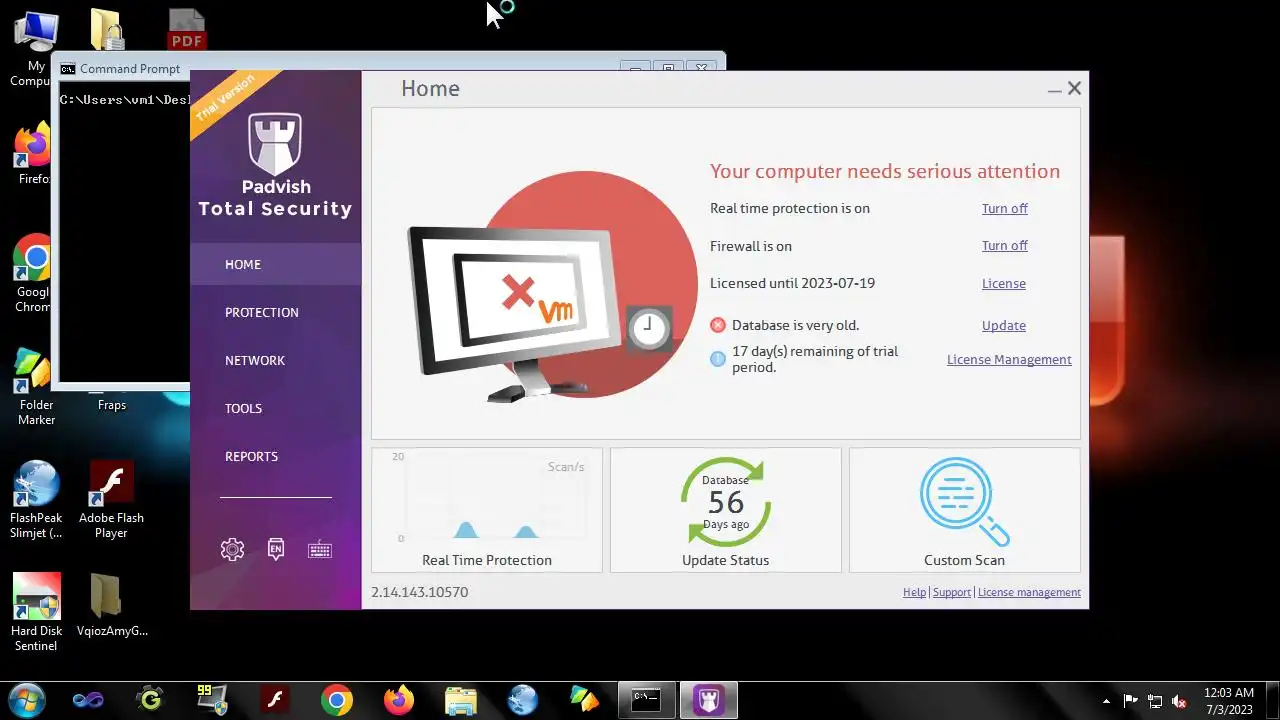Image resolution: width=1280 pixels, height=720 pixels.
Task: Show hidden system tray icons
Action: (1106, 701)
